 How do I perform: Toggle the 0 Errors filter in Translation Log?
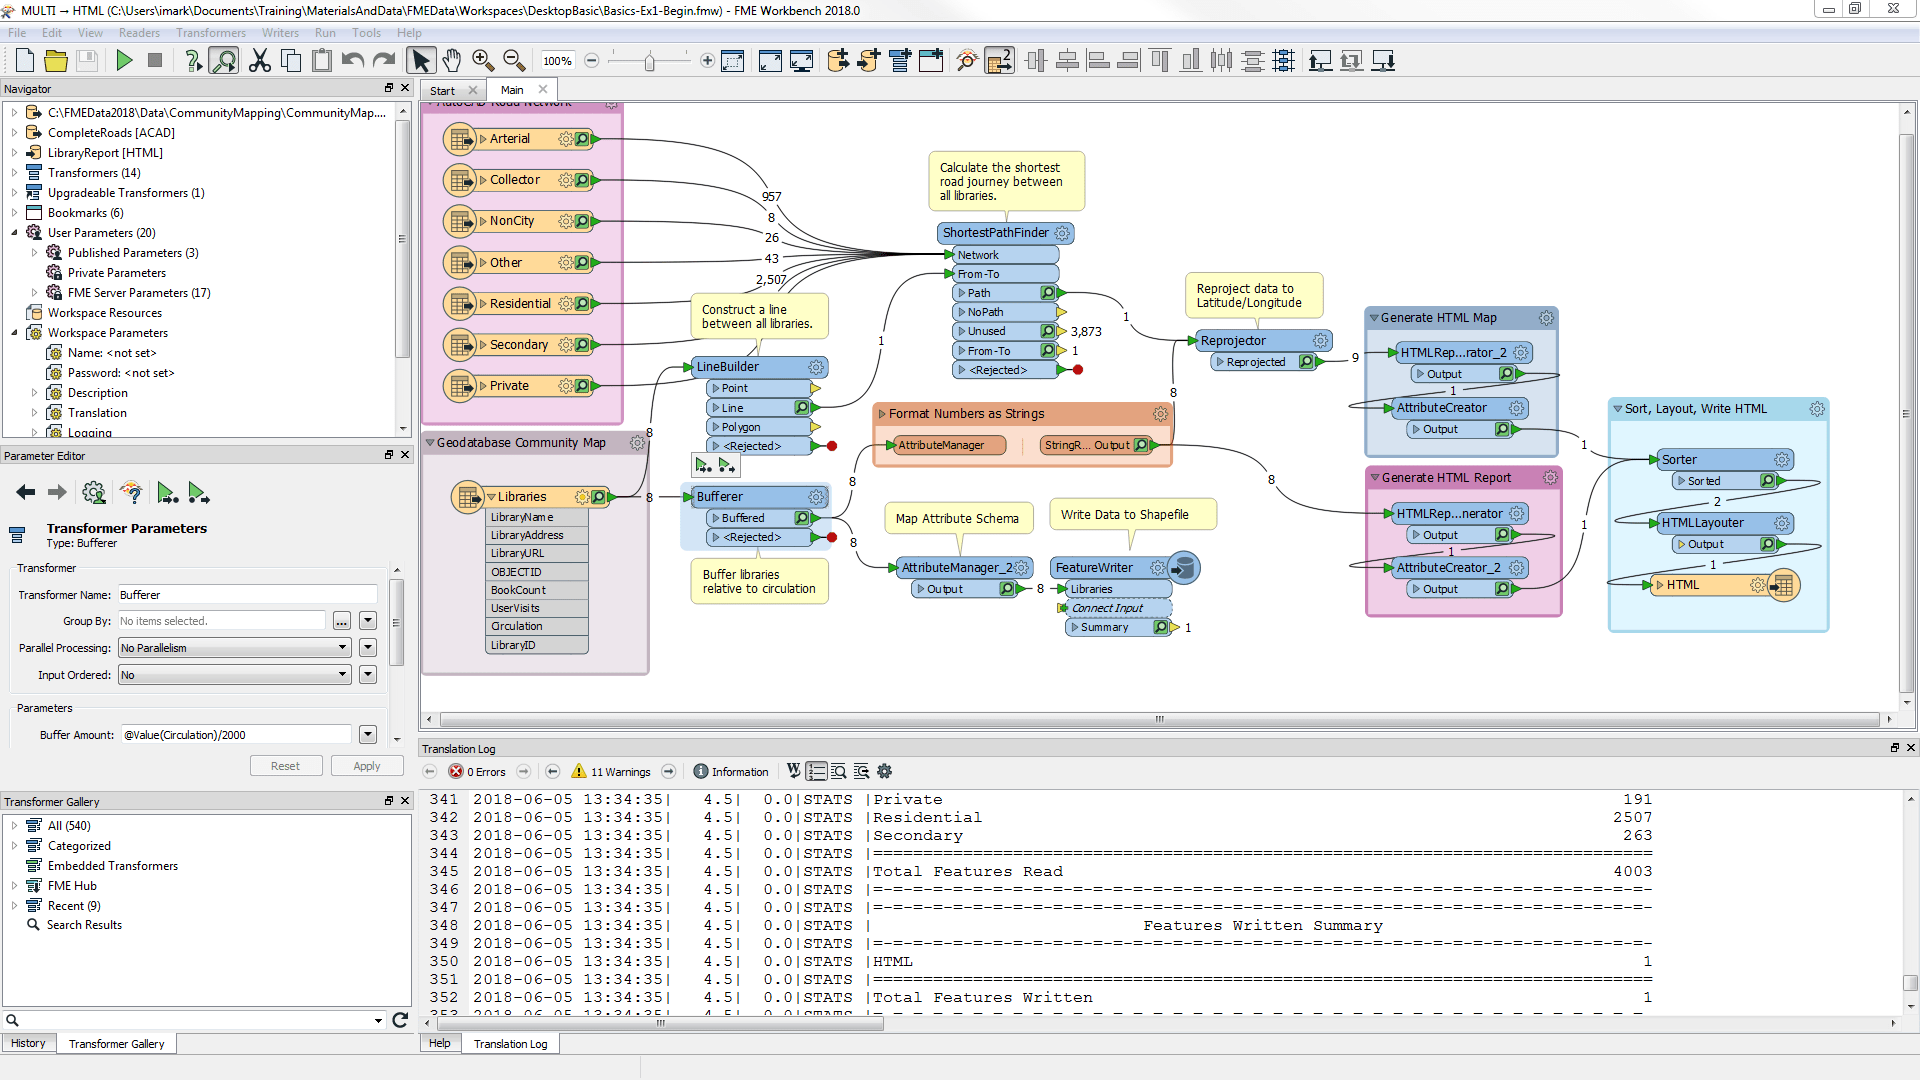coord(478,771)
